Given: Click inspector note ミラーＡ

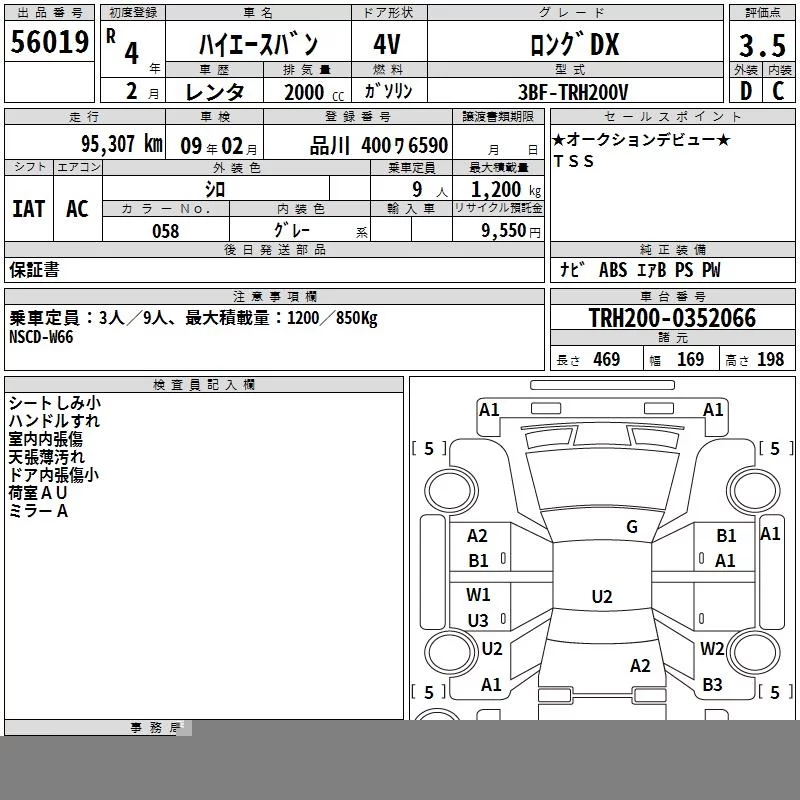Looking at the screenshot, I should click(38, 511).
